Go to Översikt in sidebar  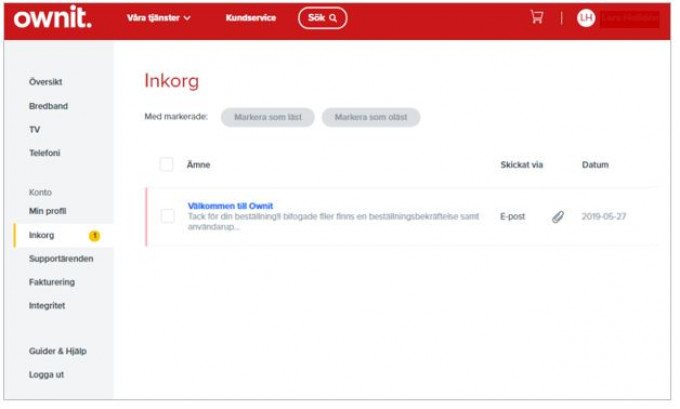tap(46, 82)
